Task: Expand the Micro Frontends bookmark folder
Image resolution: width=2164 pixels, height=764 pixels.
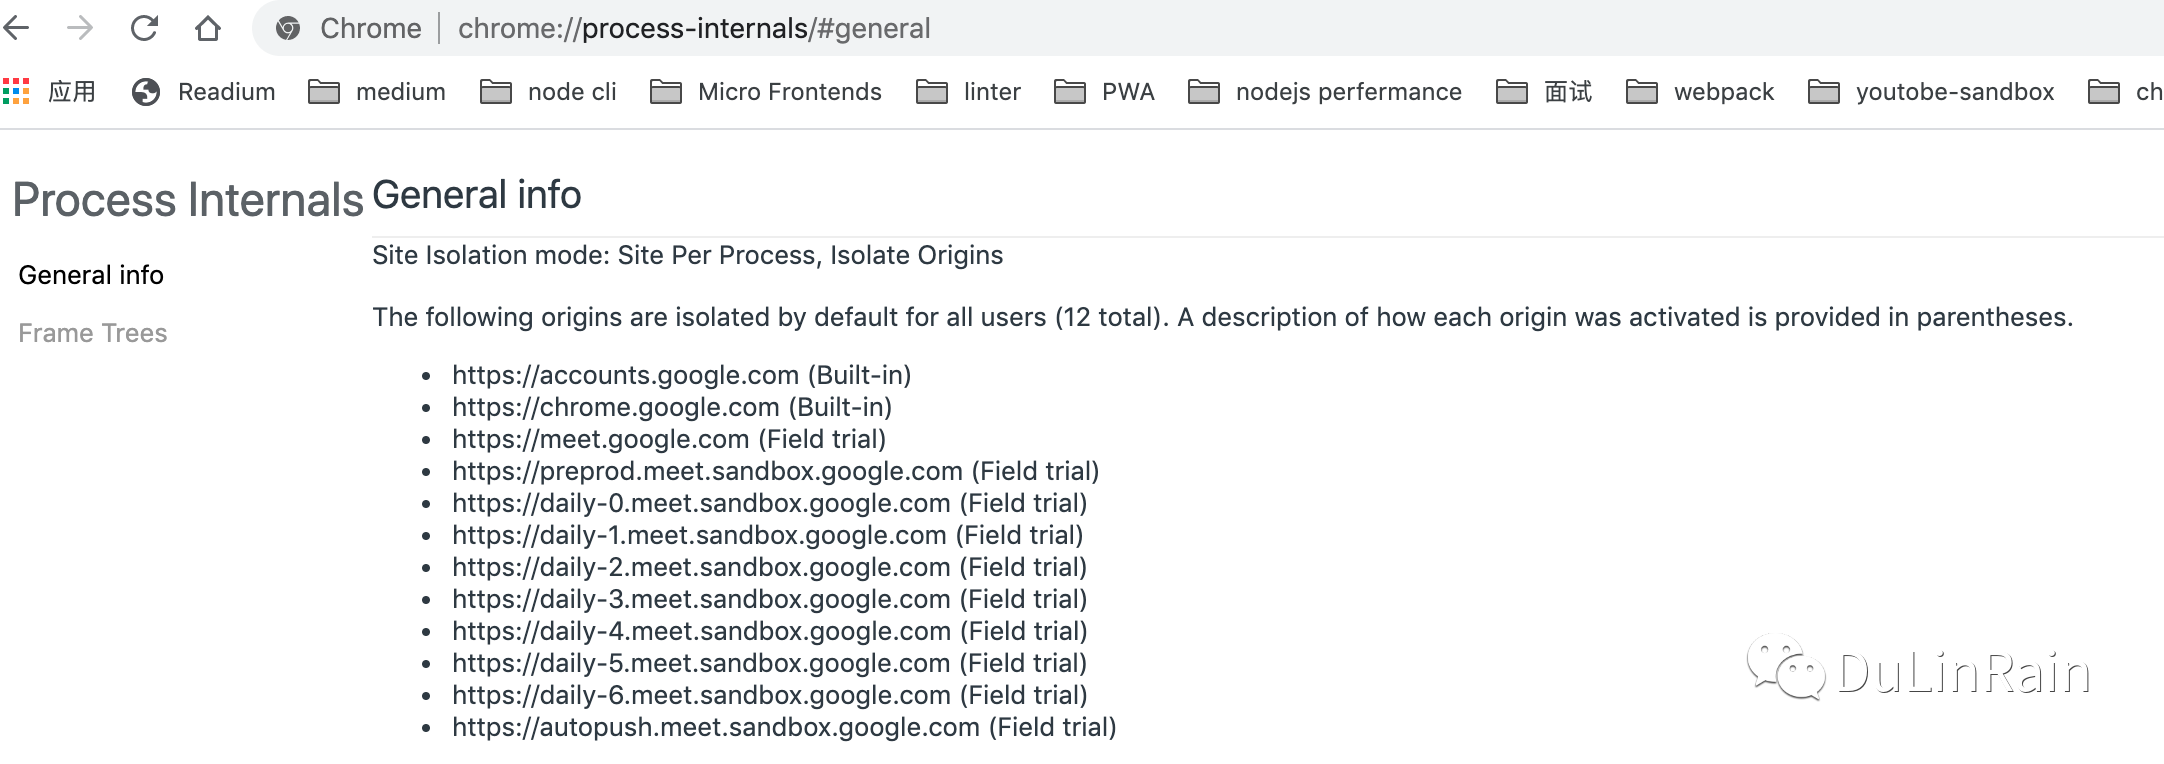Action: (766, 92)
